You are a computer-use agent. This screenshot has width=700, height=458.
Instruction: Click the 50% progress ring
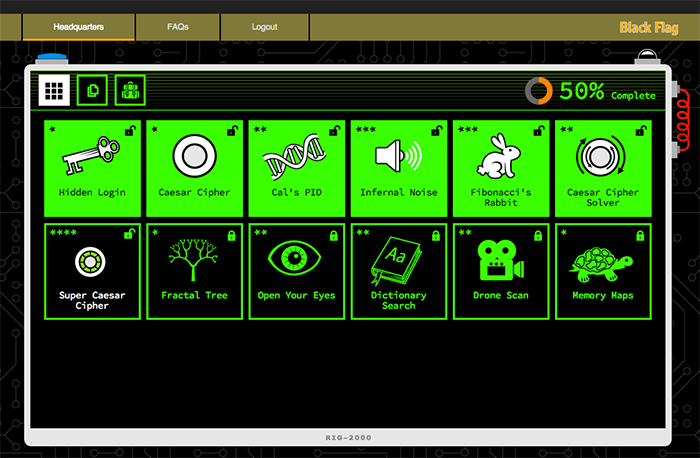pyautogui.click(x=538, y=91)
